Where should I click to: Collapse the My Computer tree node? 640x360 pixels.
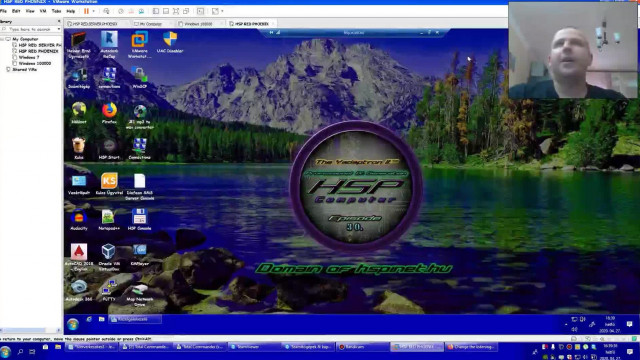2,39
